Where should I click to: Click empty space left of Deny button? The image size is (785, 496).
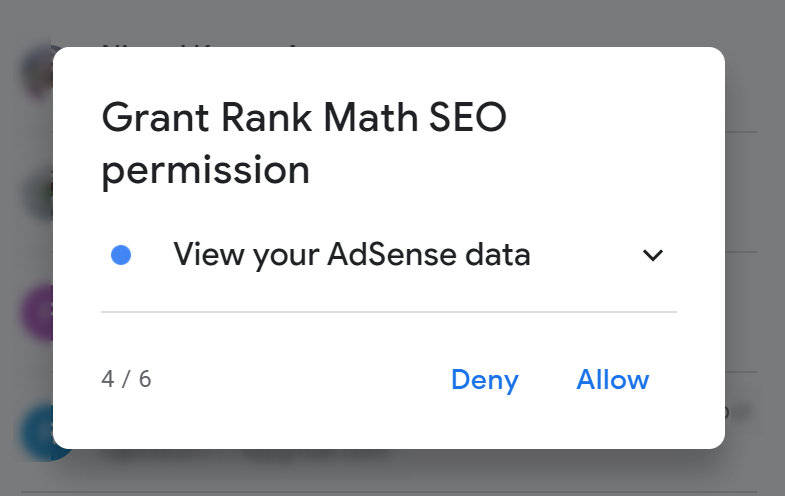point(300,380)
